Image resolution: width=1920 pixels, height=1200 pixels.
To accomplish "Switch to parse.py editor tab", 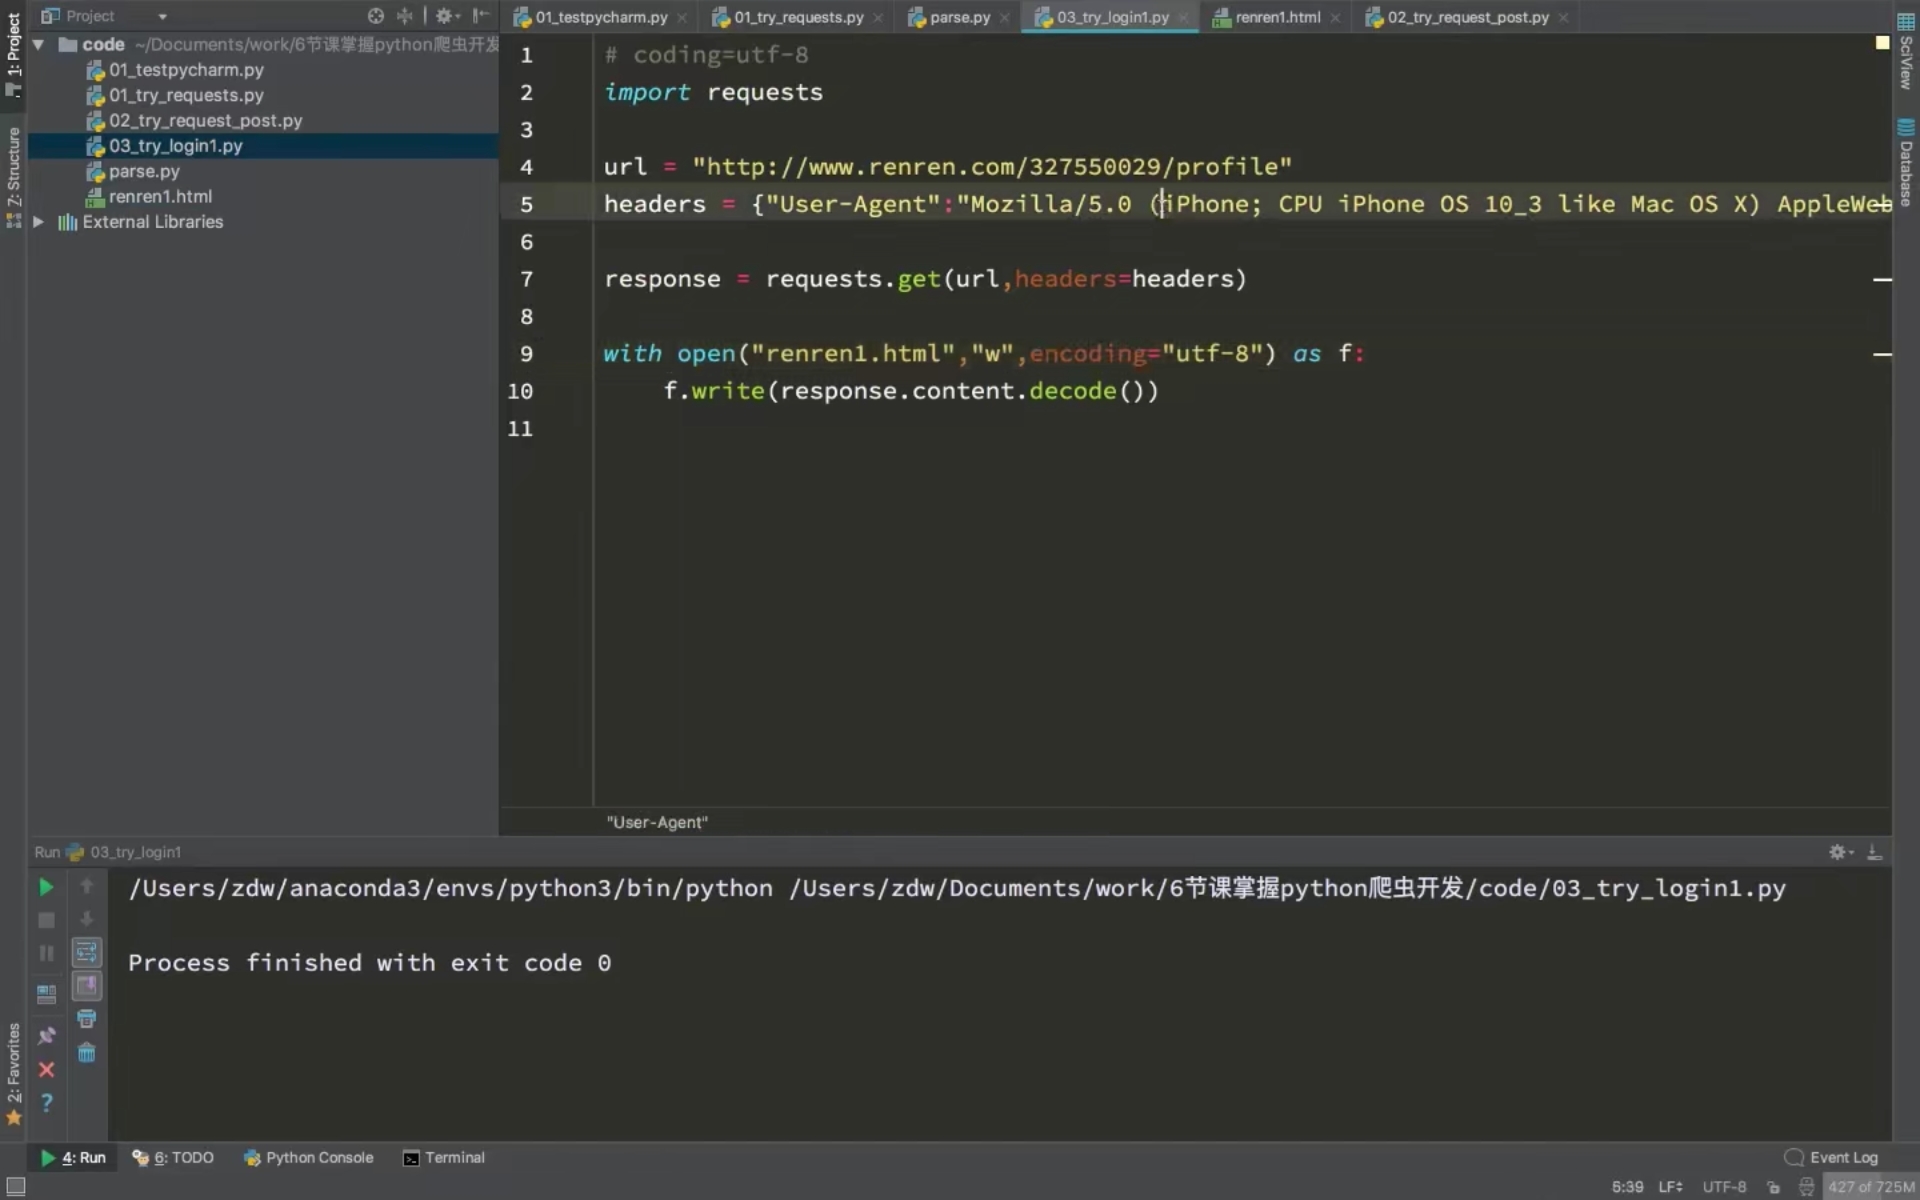I will [x=958, y=17].
